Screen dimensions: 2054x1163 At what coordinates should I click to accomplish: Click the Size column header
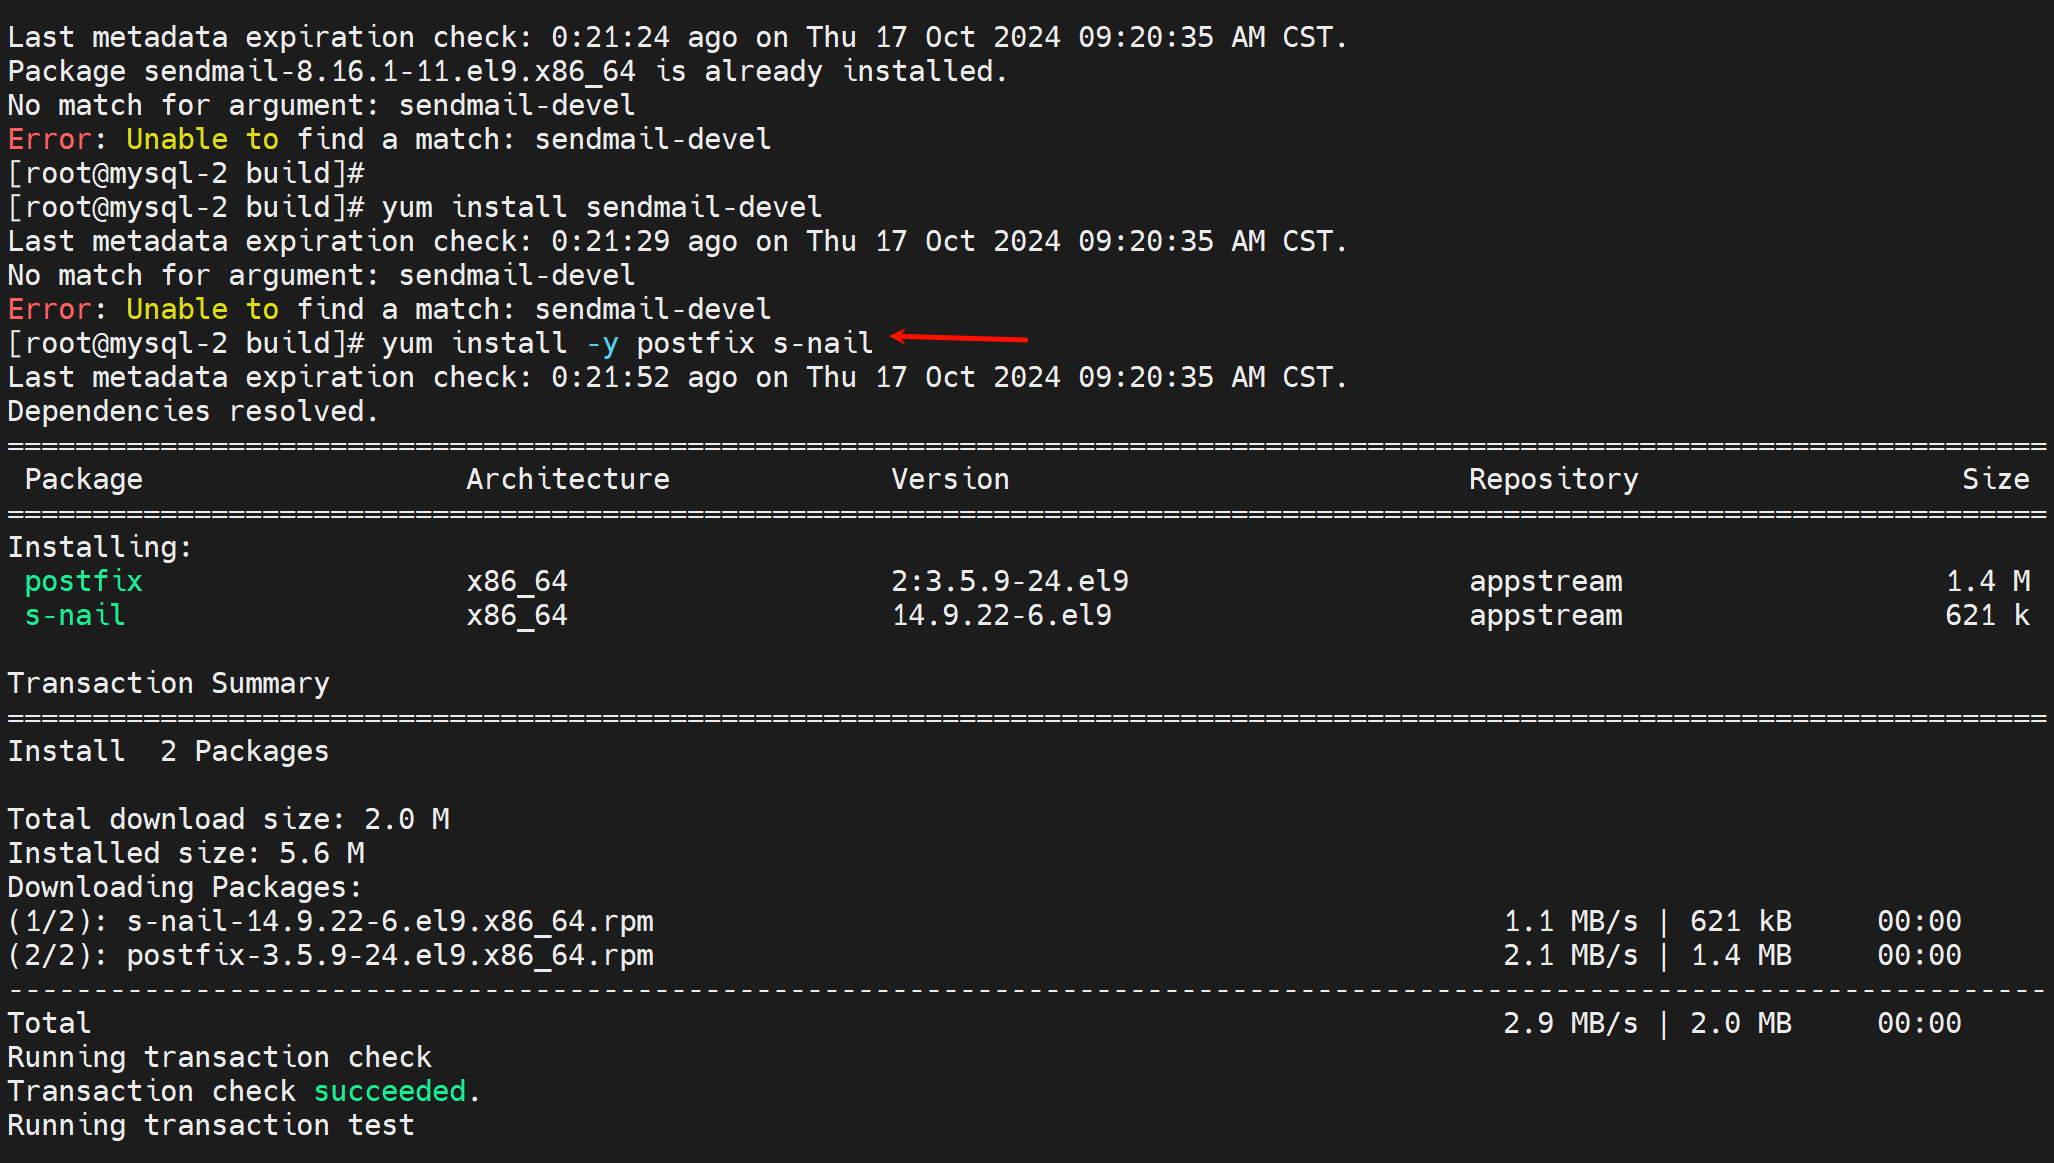(1995, 479)
